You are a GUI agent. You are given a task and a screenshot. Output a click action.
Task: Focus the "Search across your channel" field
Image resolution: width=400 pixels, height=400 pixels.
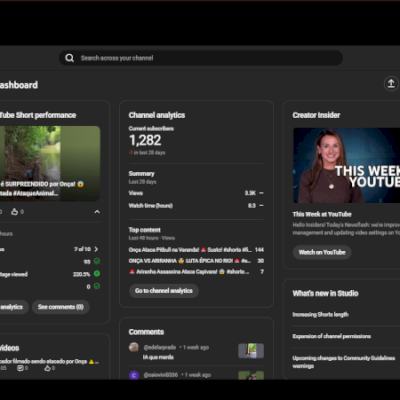(x=201, y=58)
